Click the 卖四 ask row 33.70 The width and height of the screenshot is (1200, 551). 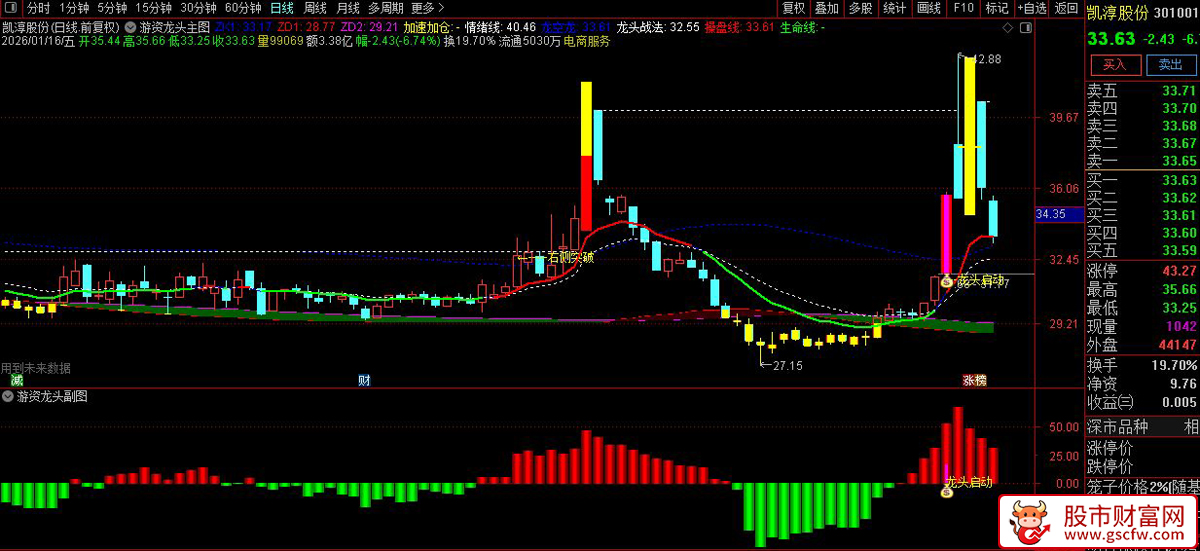[1143, 108]
